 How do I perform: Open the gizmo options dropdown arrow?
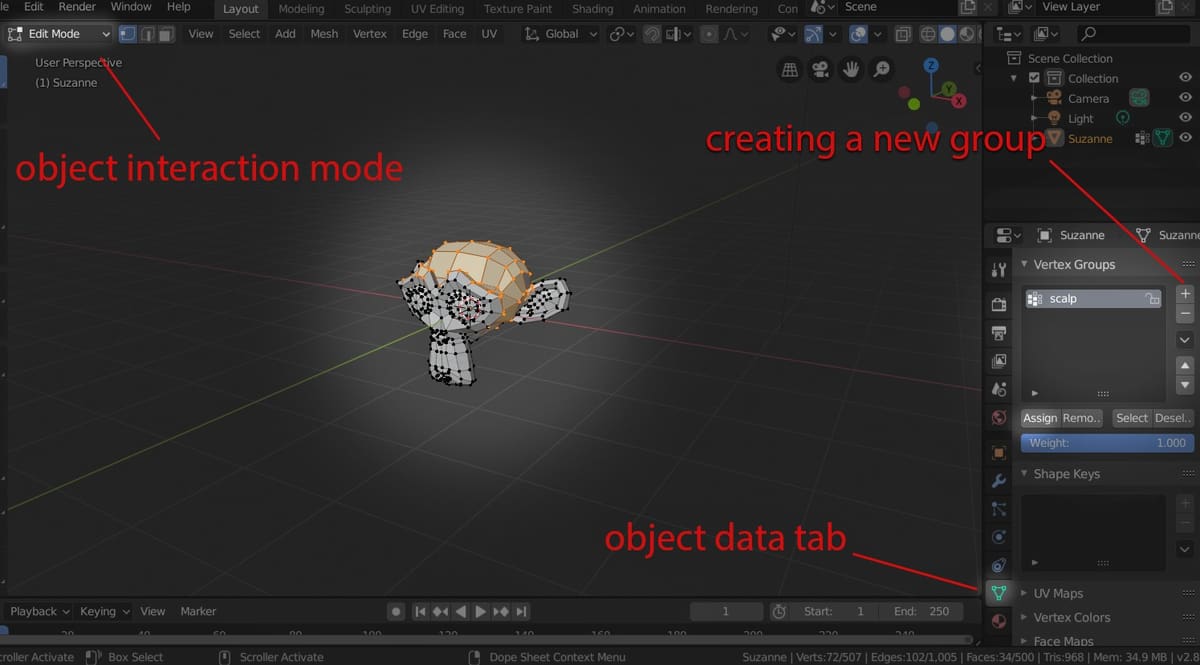tap(834, 33)
